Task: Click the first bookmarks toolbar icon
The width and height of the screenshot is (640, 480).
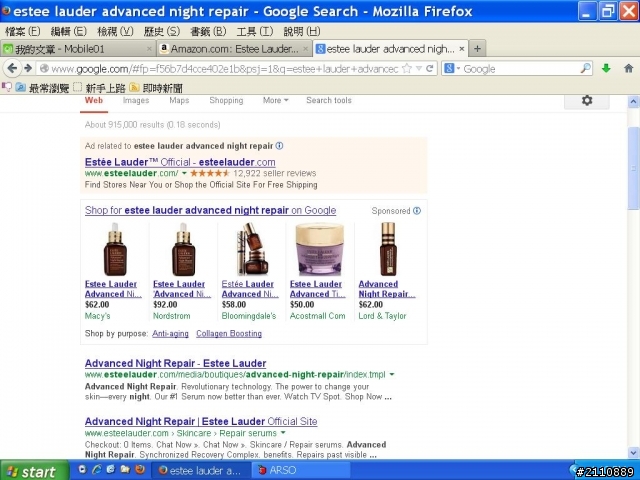Action: (7, 87)
